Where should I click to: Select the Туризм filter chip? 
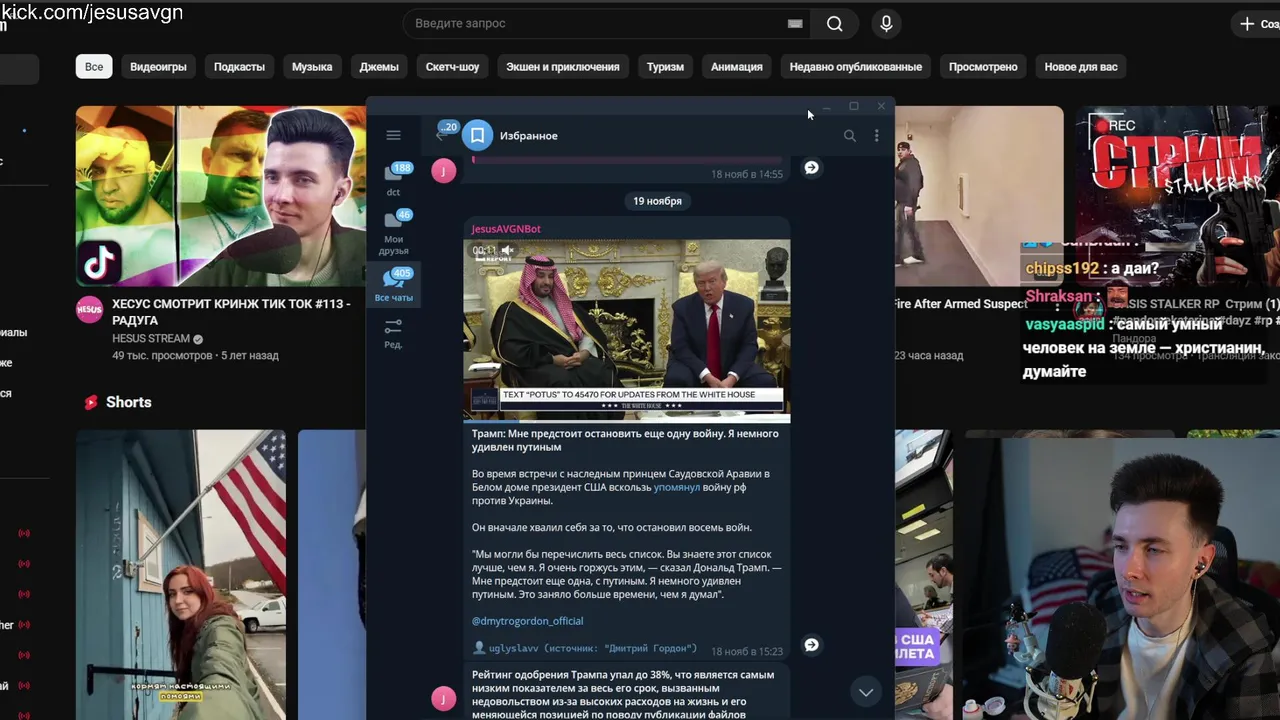(665, 67)
